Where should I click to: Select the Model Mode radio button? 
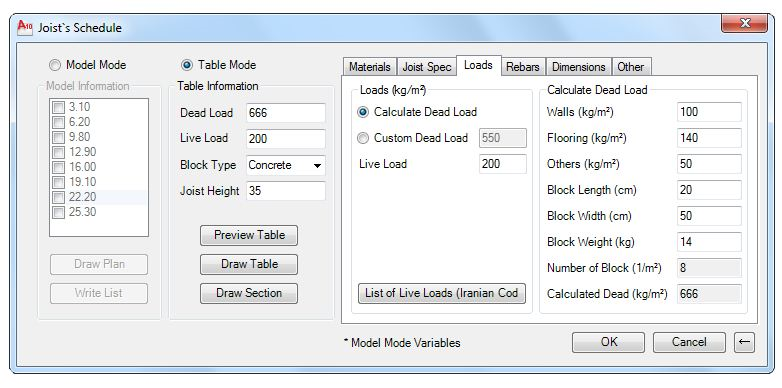[55, 65]
